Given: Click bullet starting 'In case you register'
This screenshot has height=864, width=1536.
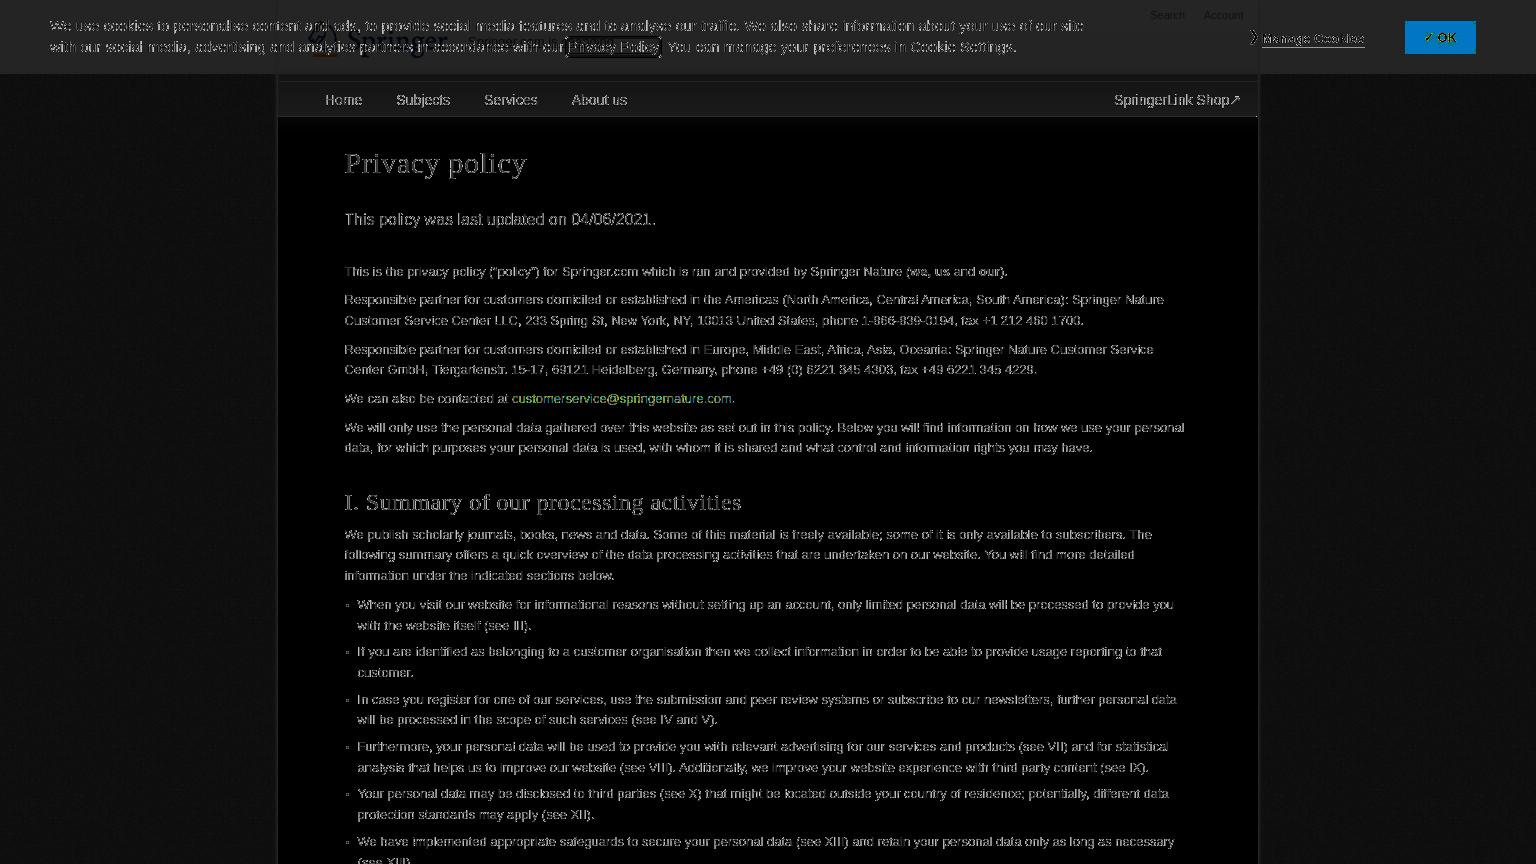Looking at the screenshot, I should click(x=766, y=709).
